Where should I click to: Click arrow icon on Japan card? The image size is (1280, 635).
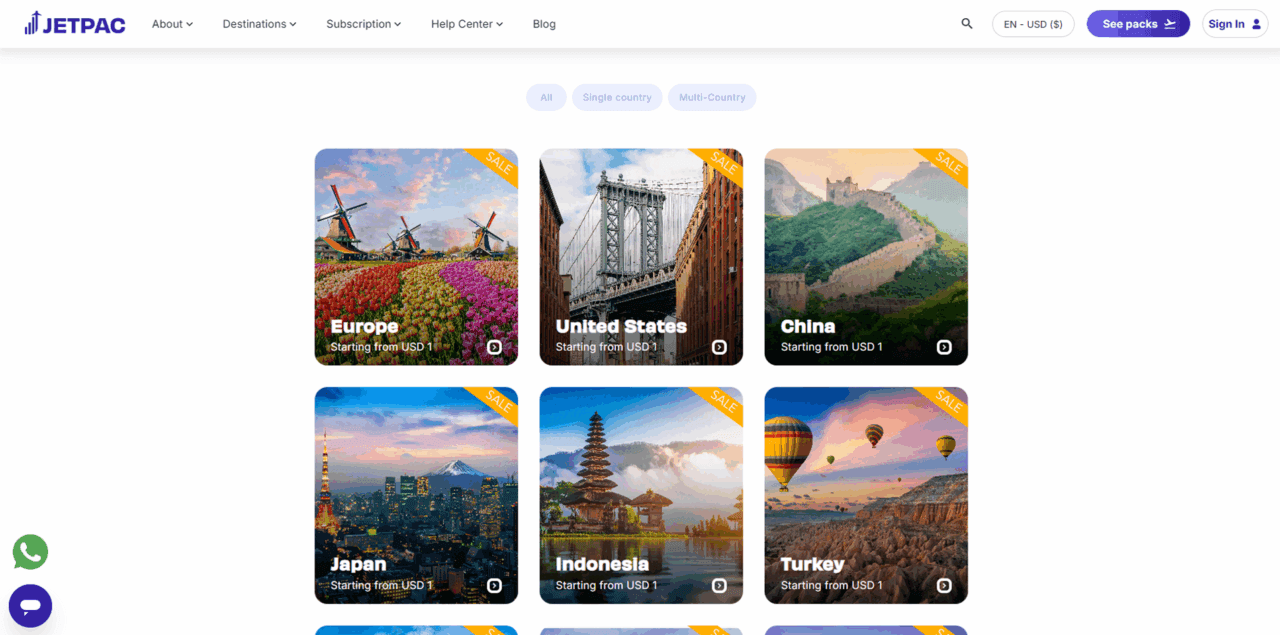coord(494,585)
